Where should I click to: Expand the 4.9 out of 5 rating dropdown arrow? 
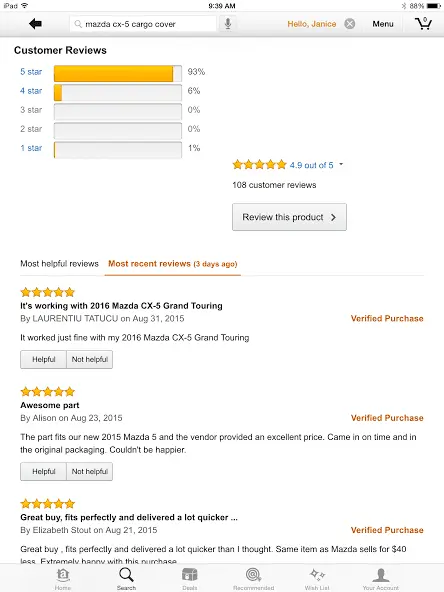click(341, 165)
